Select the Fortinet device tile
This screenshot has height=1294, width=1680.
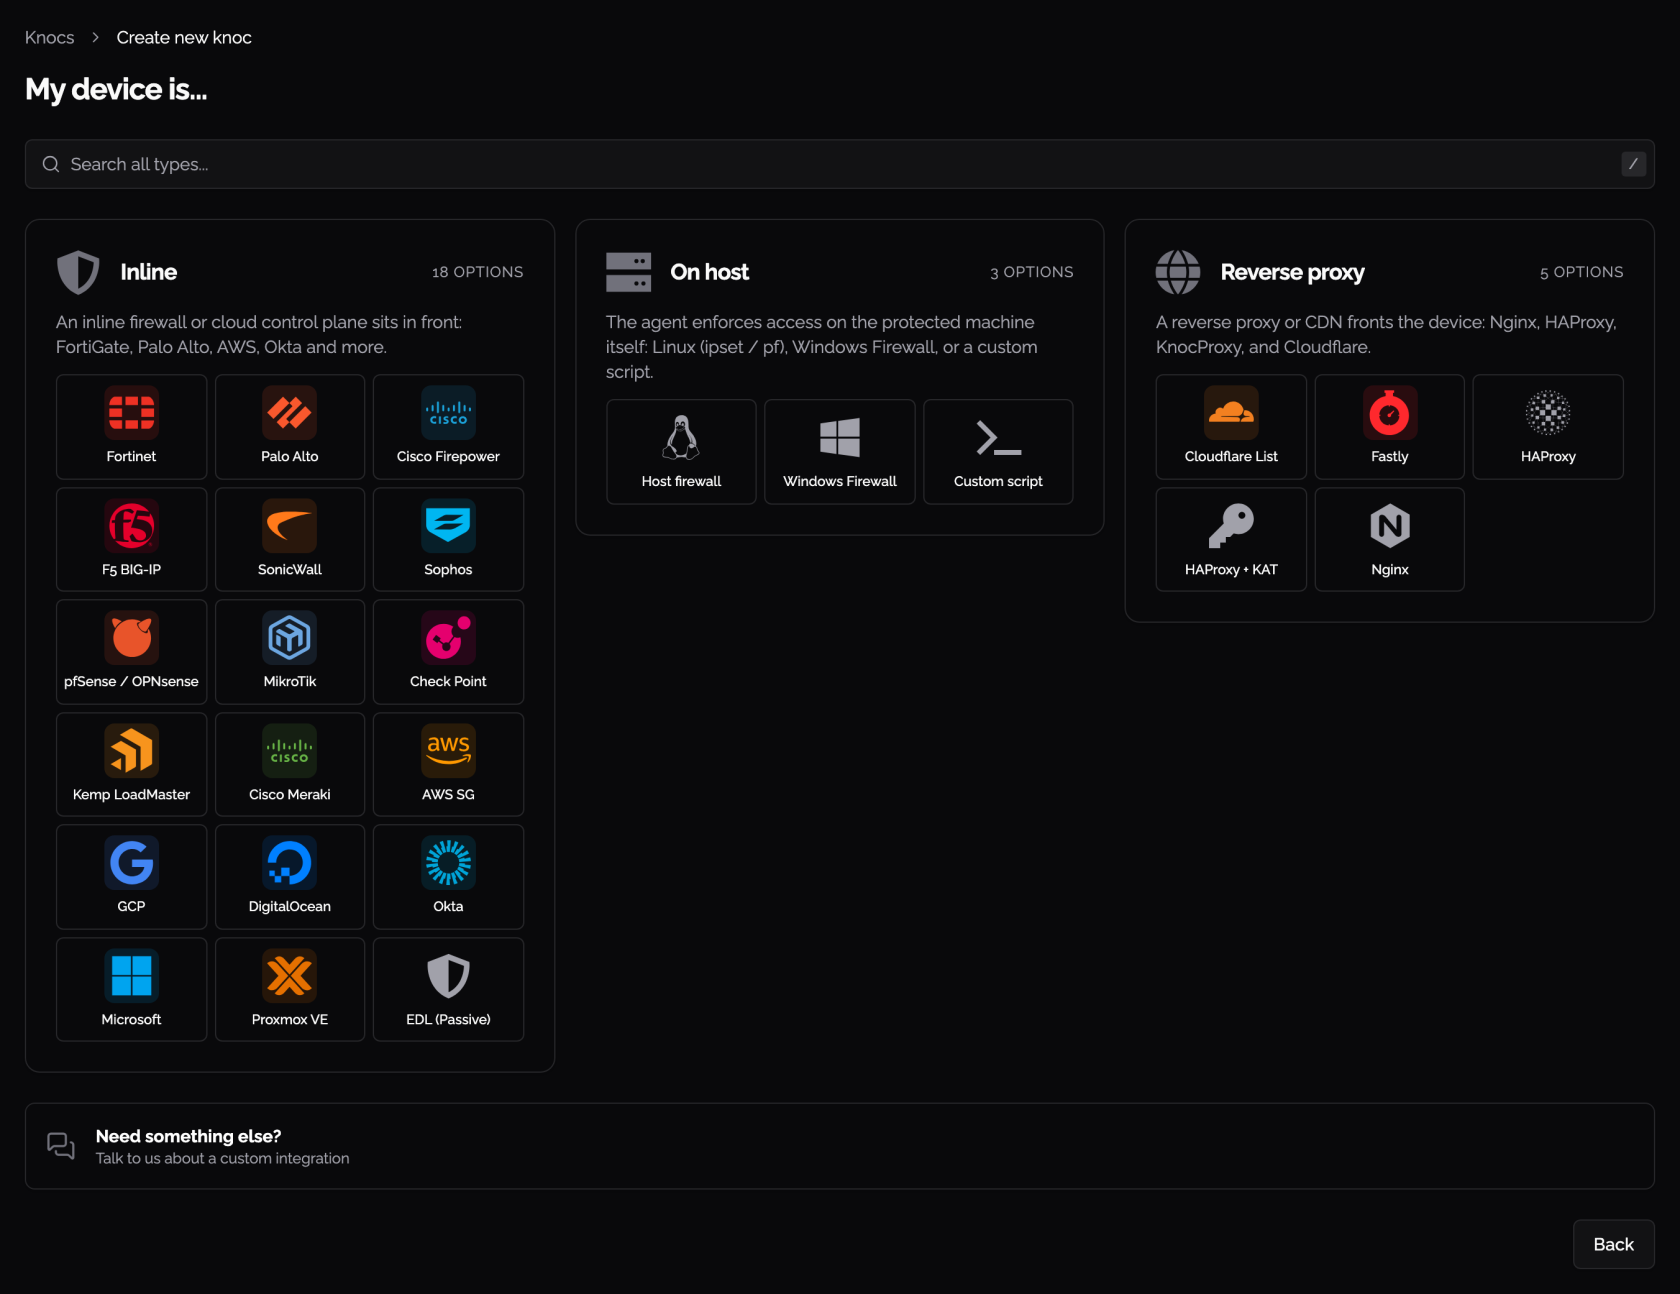131,427
